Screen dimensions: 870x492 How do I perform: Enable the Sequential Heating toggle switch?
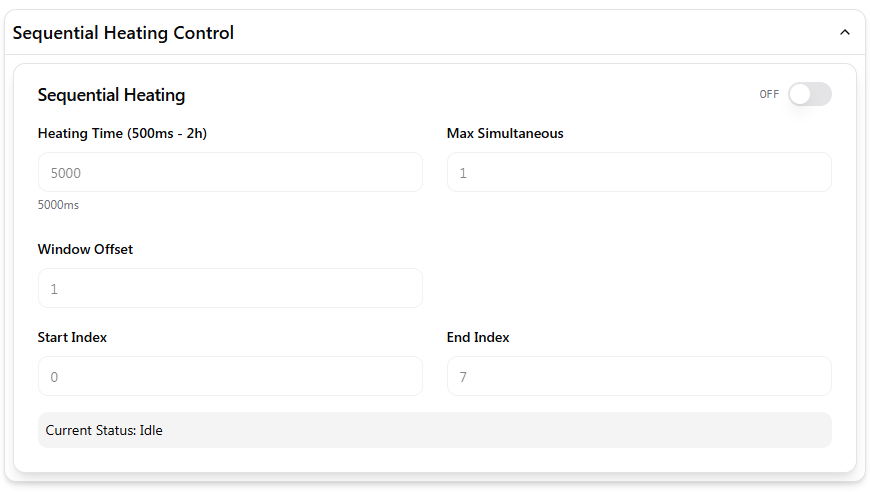click(809, 94)
